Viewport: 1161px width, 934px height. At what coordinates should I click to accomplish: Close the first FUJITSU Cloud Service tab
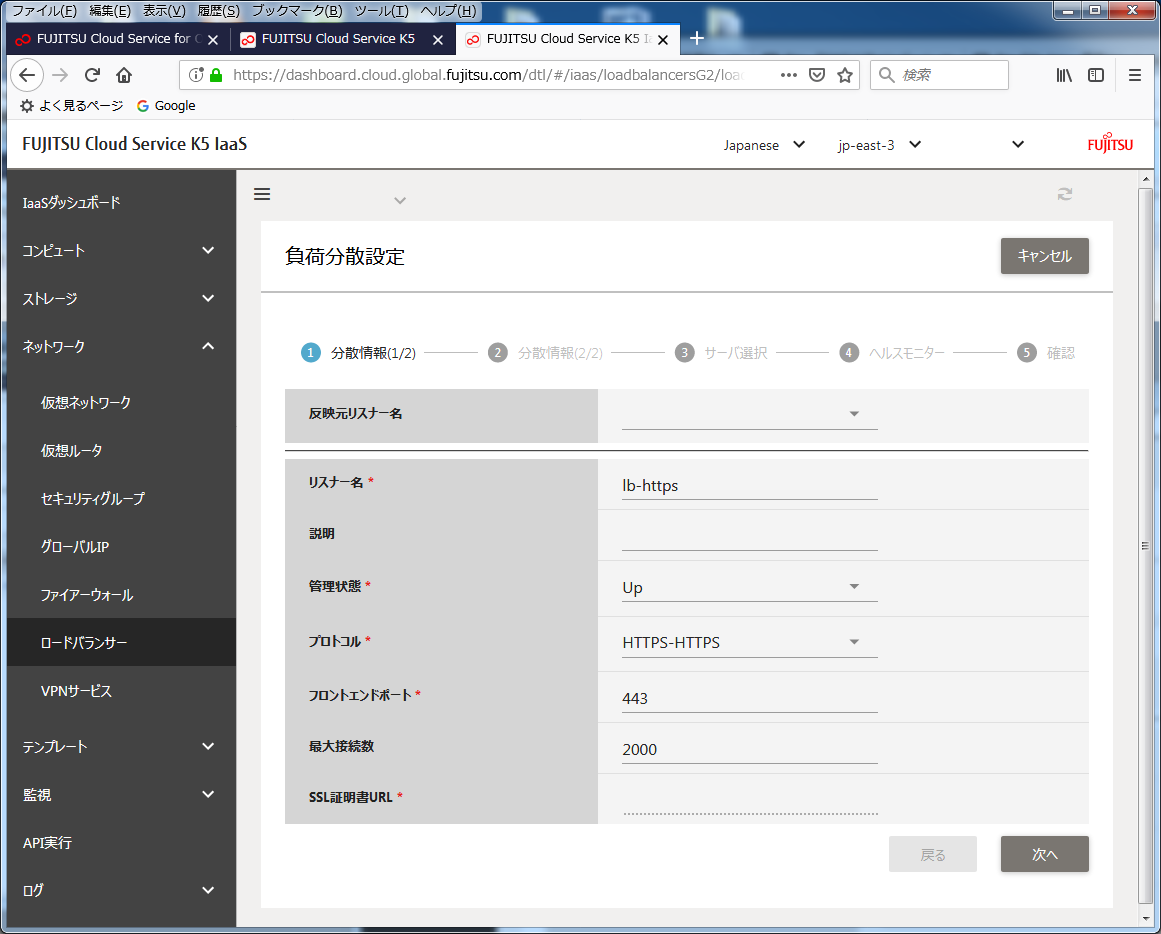coord(213,40)
